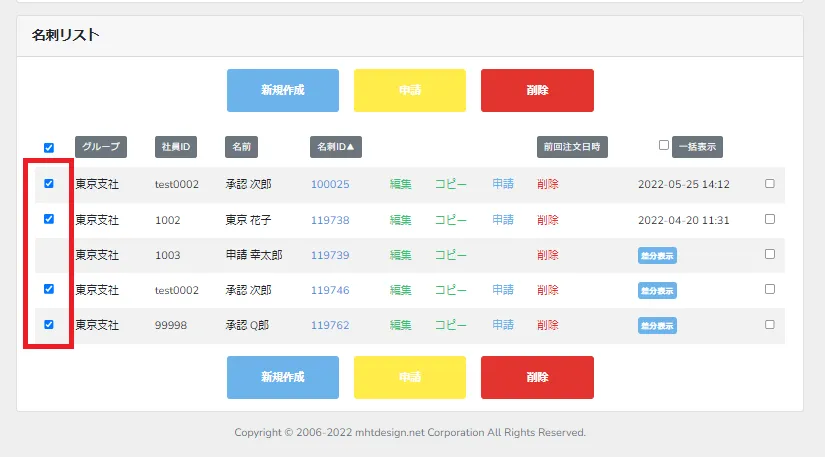Click the bottom 新規作成 button
The height and width of the screenshot is (457, 825).
click(x=283, y=378)
